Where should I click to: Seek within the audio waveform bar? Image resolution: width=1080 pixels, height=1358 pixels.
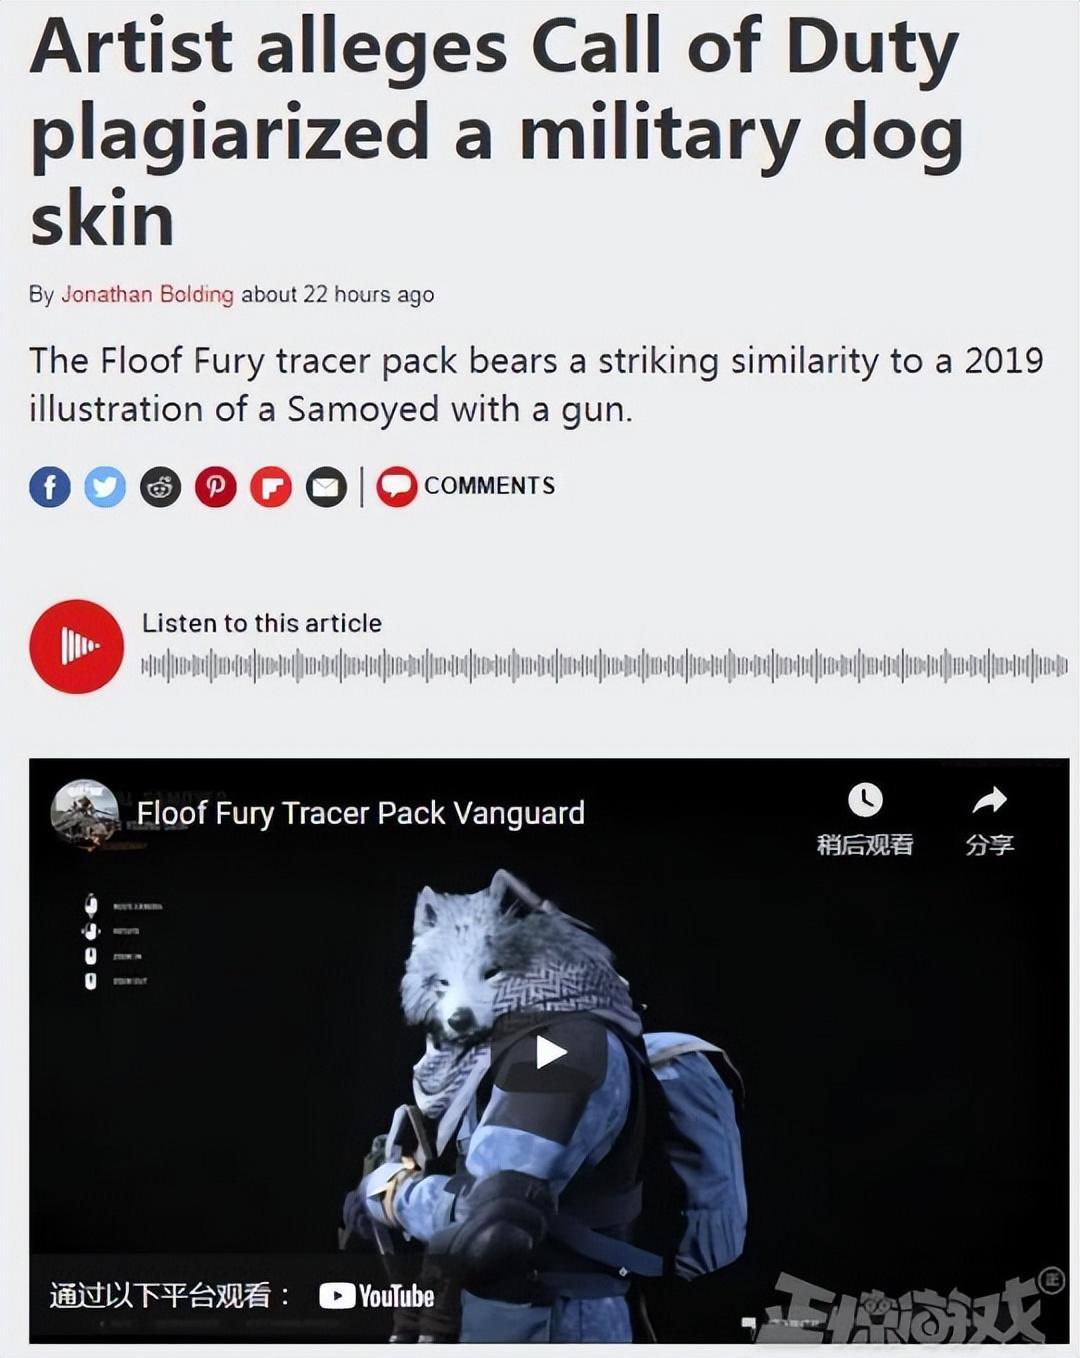click(x=604, y=665)
